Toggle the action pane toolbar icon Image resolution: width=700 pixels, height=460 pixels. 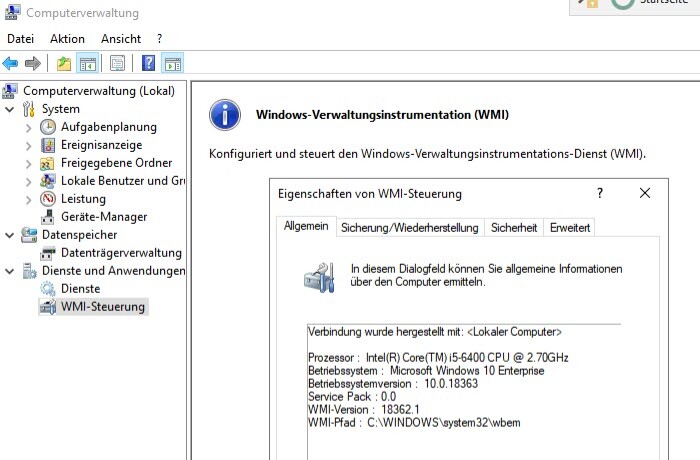(x=173, y=63)
